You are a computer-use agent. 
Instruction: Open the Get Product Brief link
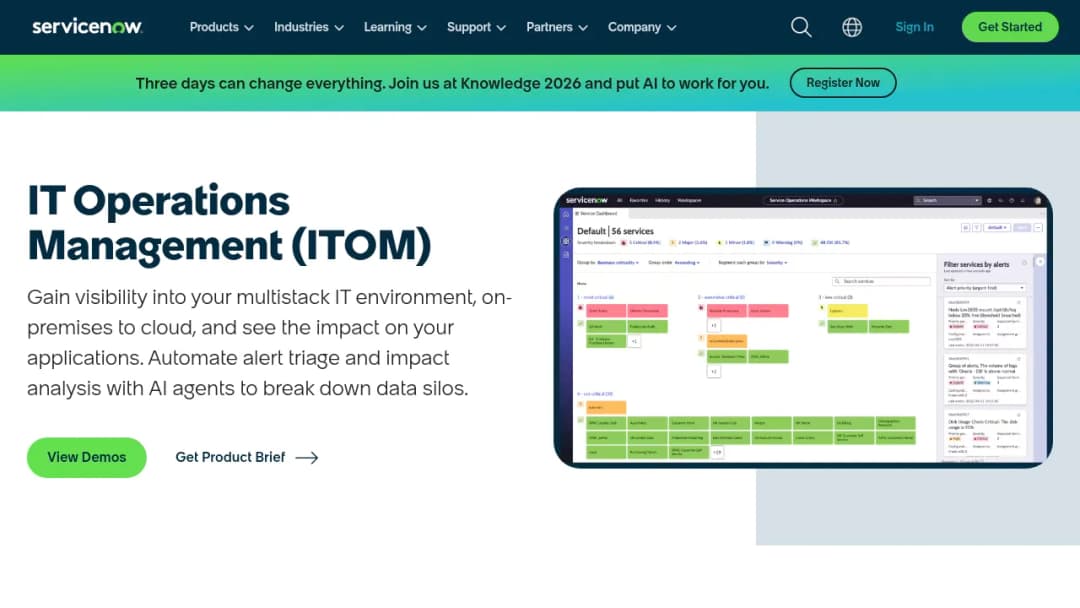(x=247, y=457)
